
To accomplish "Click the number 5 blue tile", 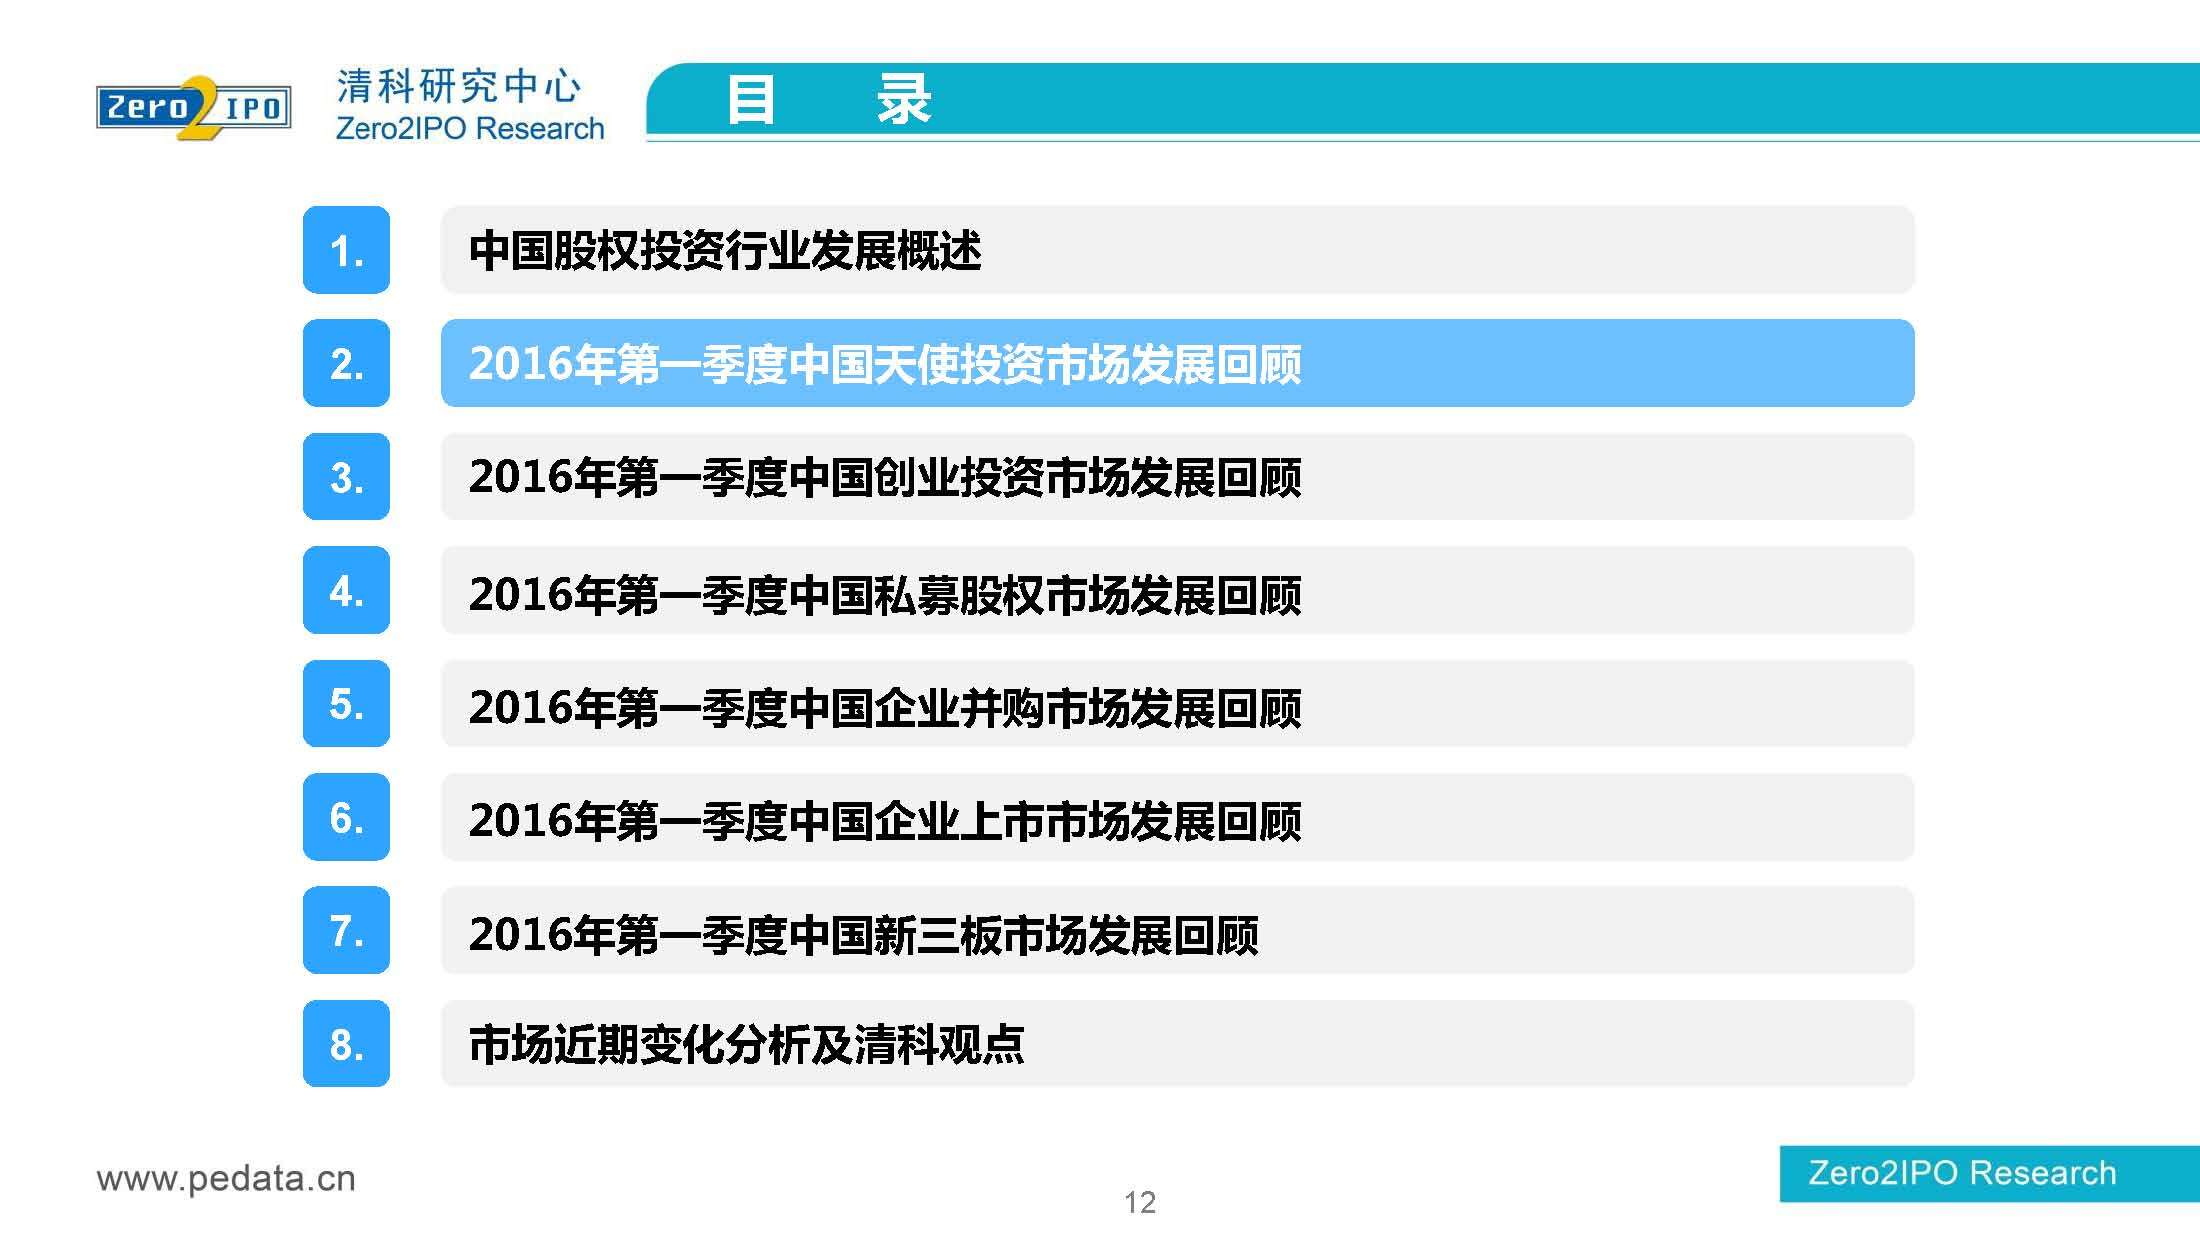I will [x=346, y=703].
